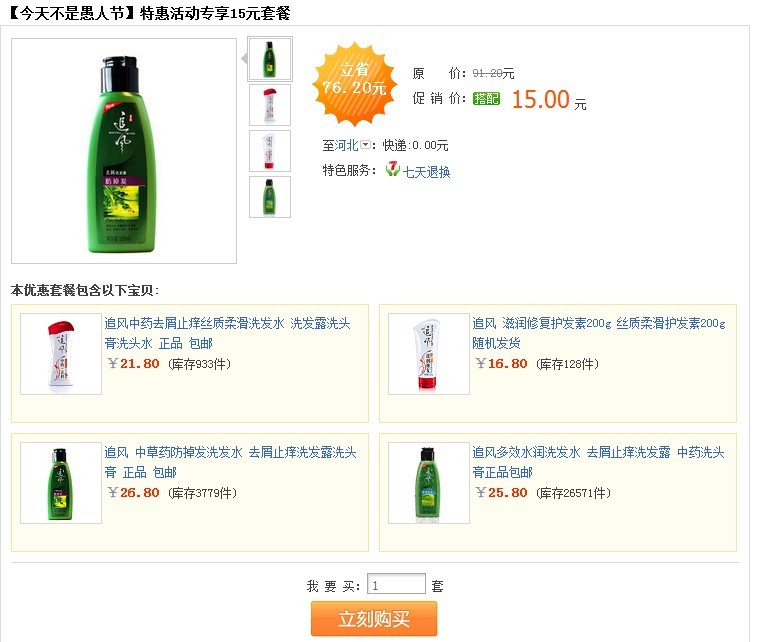Open 追风中药去屑止痒丝质柔滑洗发水 product link
Screen dimensions: 759x642
click(x=228, y=333)
